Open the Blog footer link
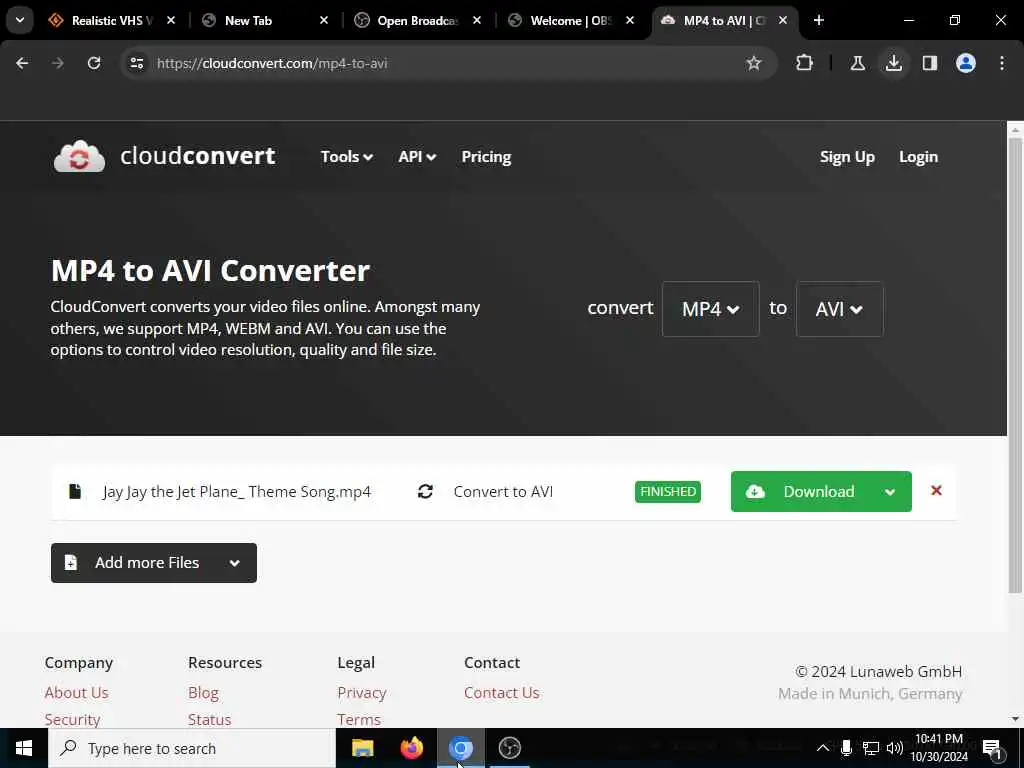Screen dimensions: 1024x768 pos(203,692)
